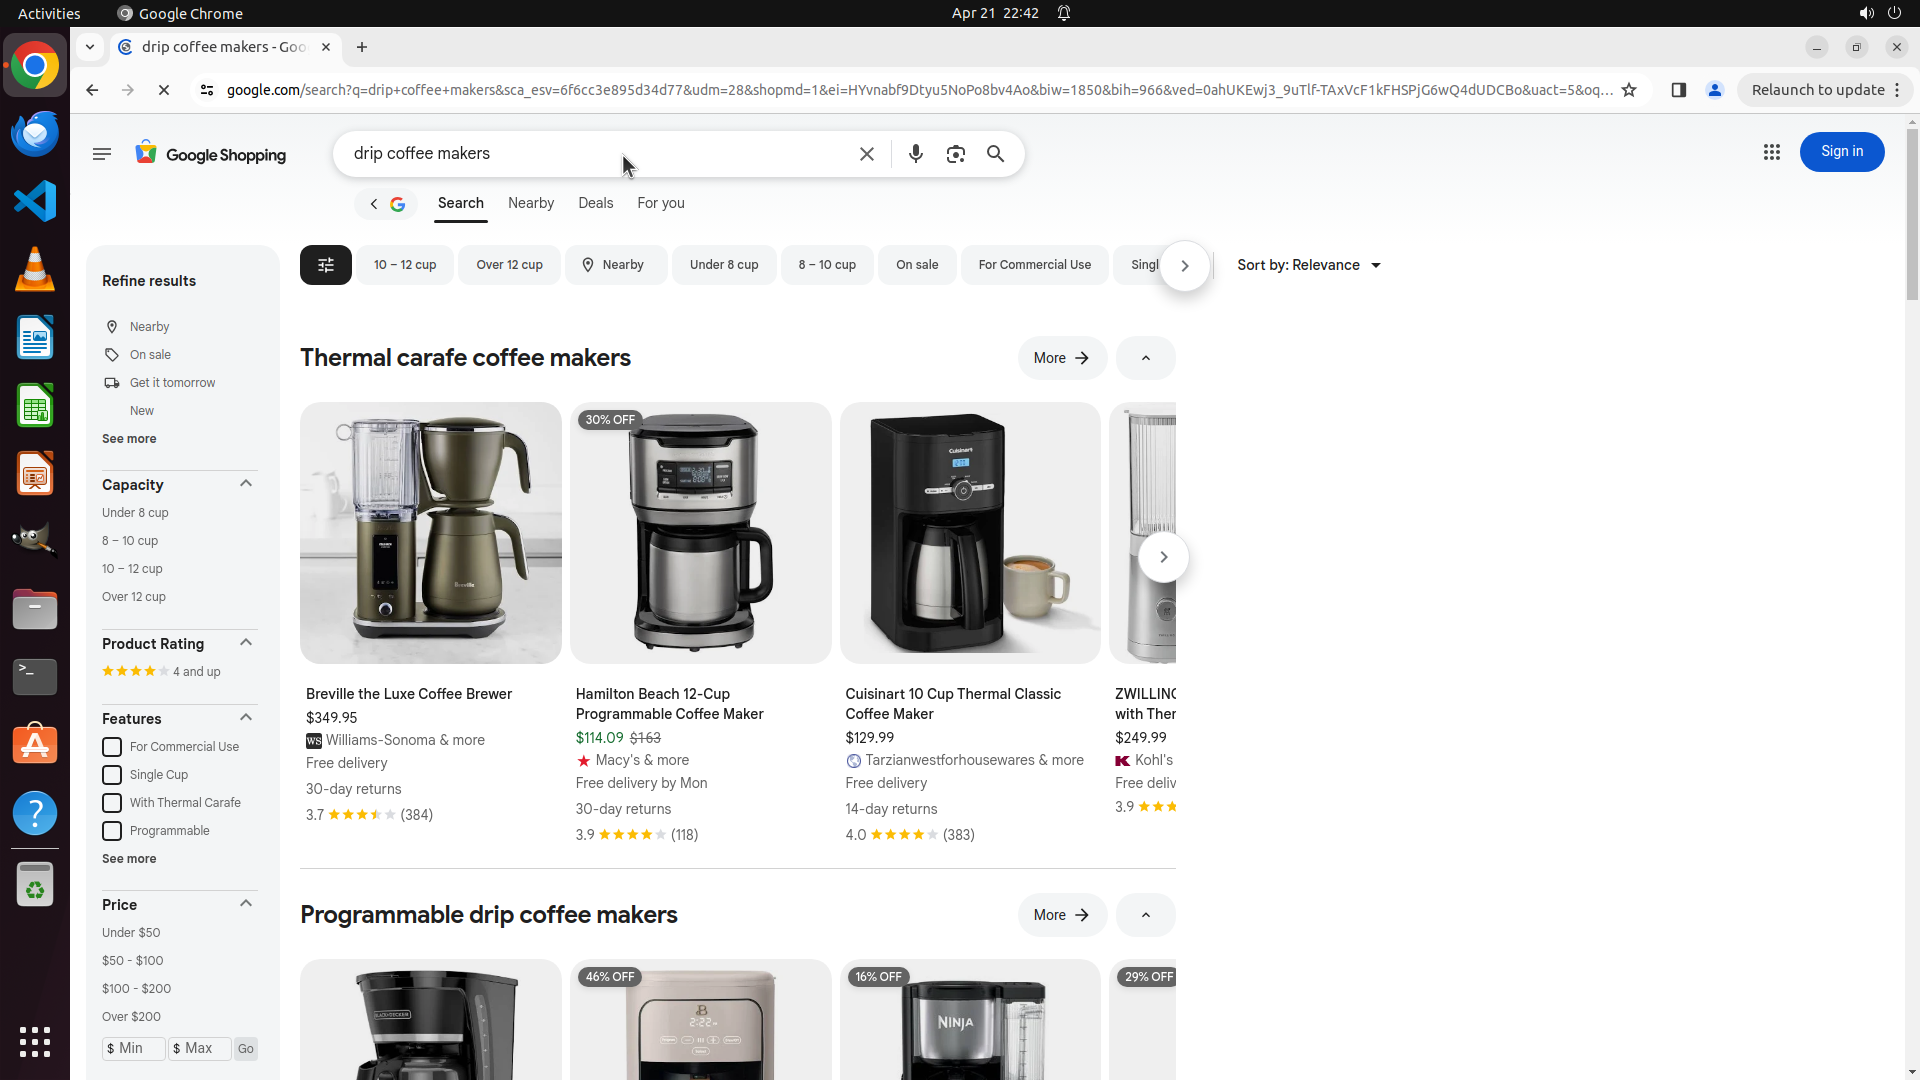Switch to the Nearby tab
Screen dimensions: 1920x1080
[530, 203]
